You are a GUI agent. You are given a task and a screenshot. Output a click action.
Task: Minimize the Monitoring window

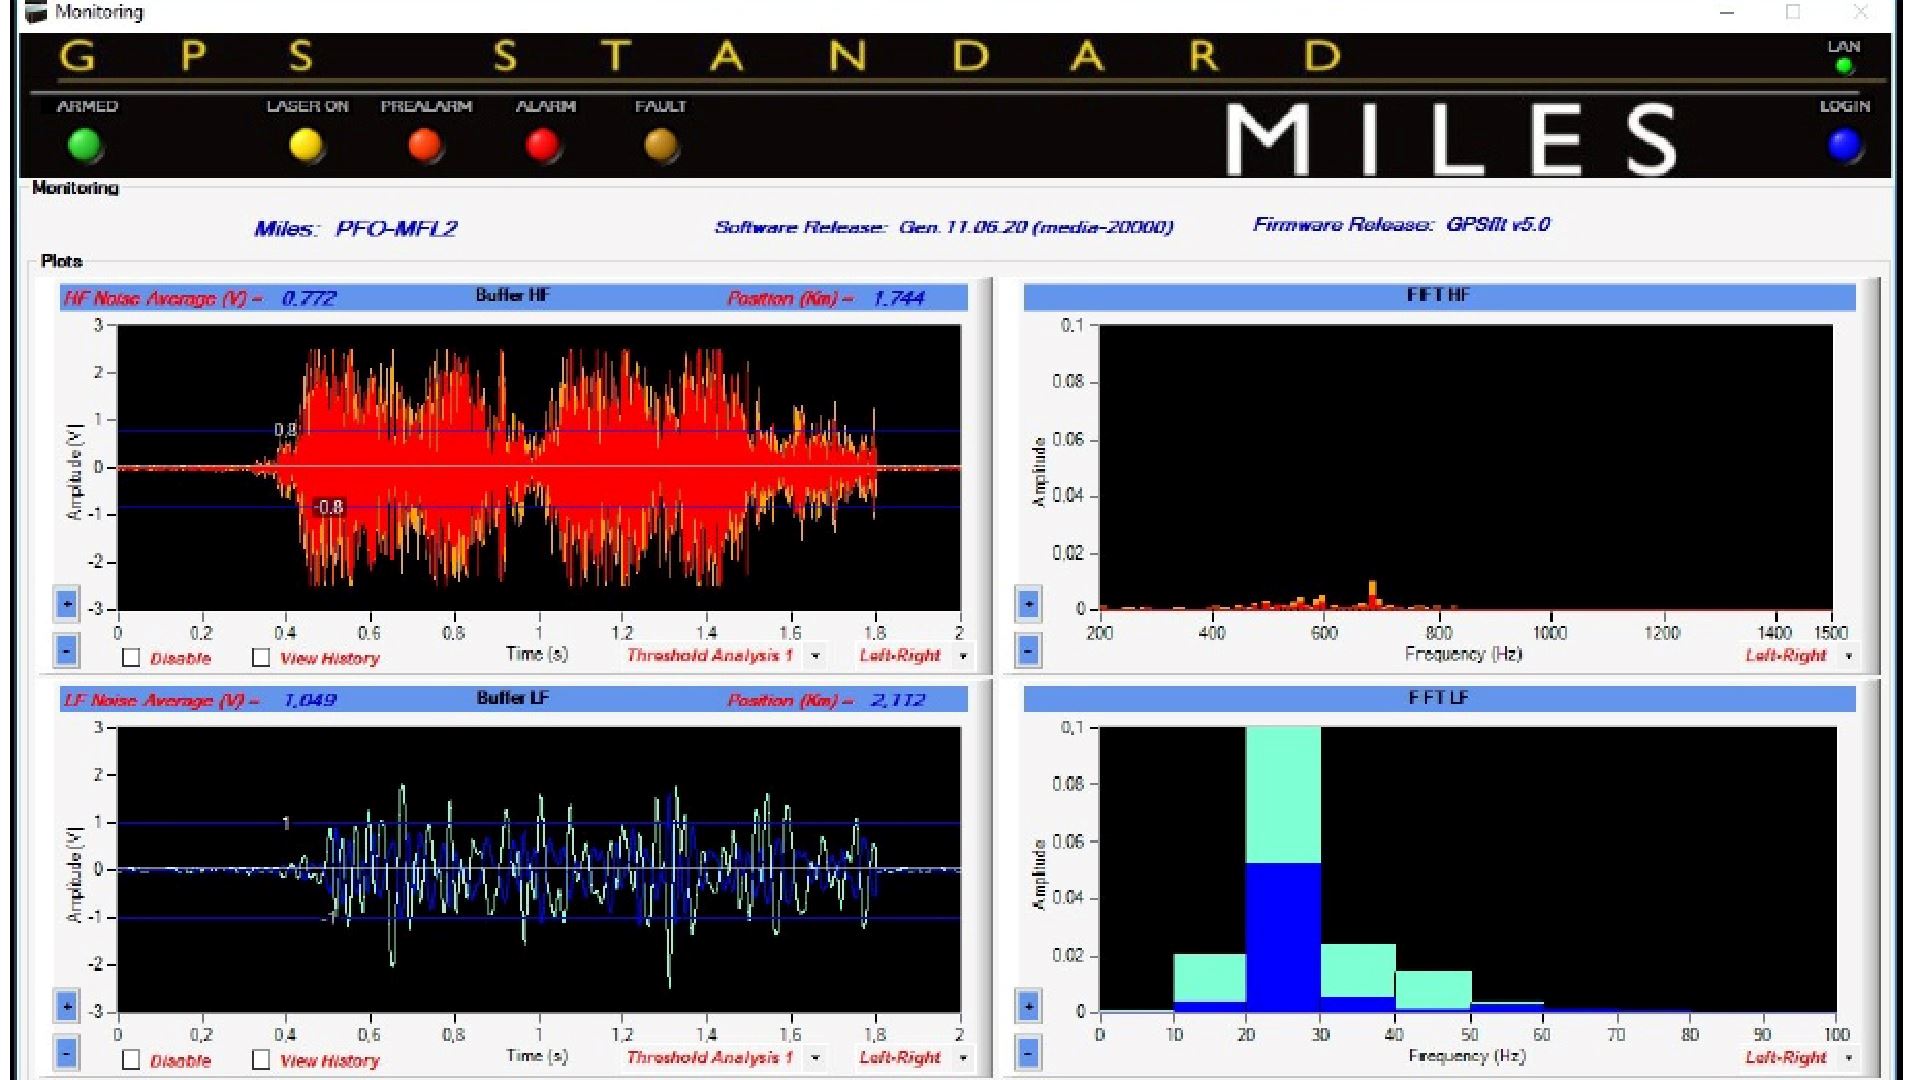click(1727, 12)
